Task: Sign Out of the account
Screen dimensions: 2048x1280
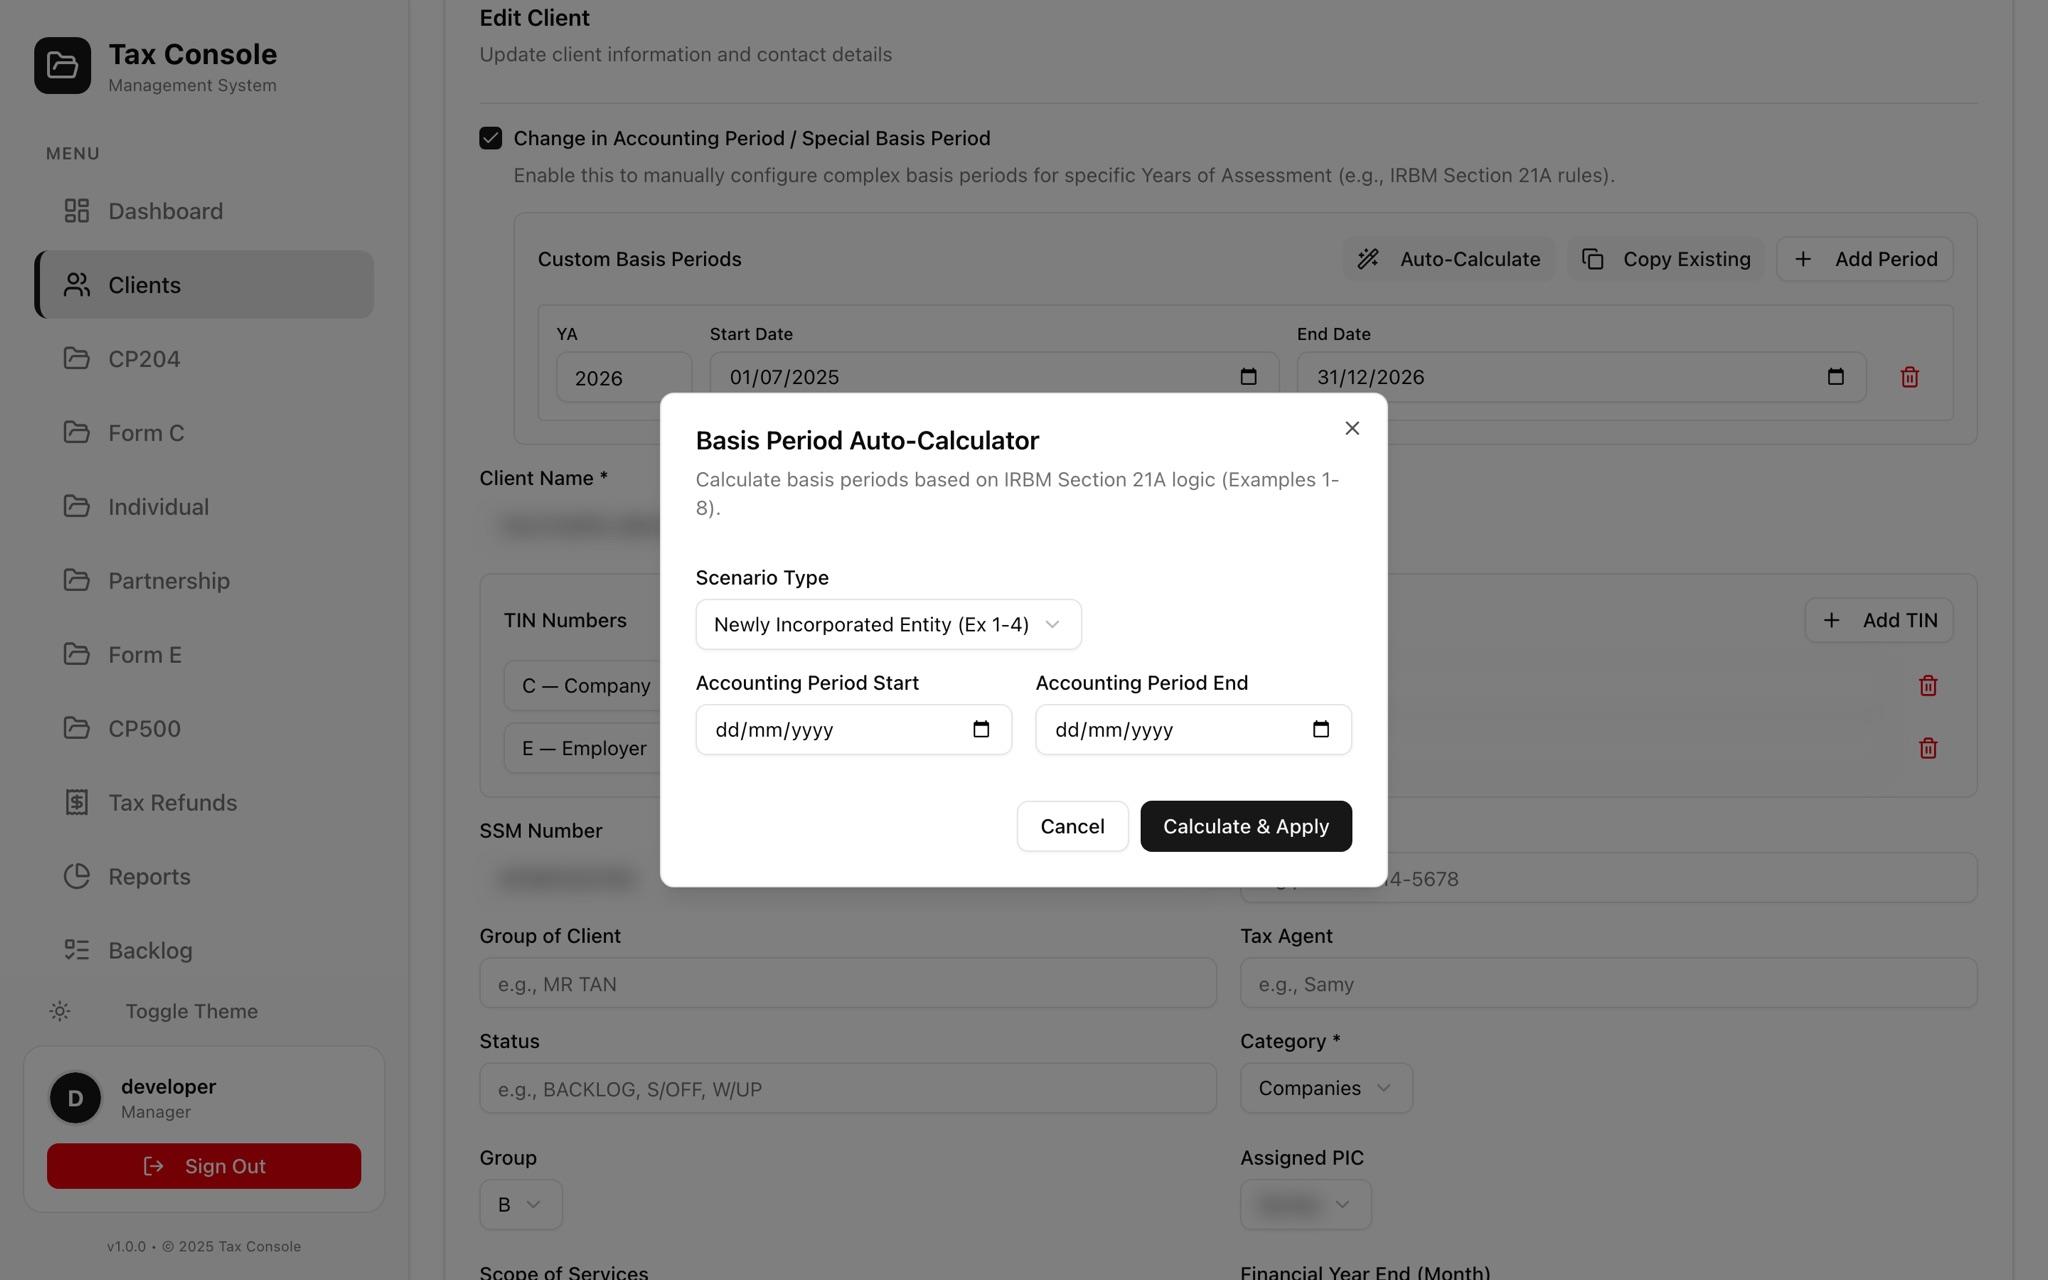Action: tap(204, 1166)
